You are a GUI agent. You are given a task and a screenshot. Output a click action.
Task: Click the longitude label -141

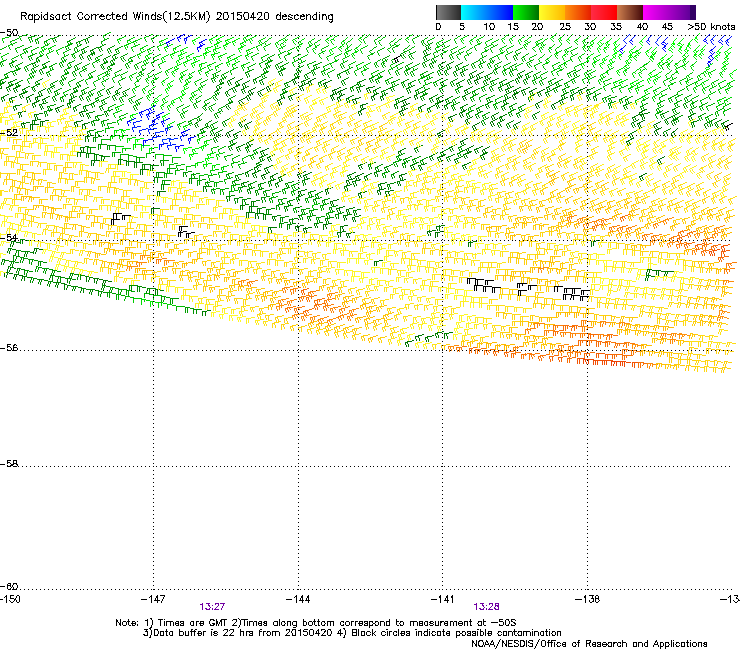click(x=443, y=599)
